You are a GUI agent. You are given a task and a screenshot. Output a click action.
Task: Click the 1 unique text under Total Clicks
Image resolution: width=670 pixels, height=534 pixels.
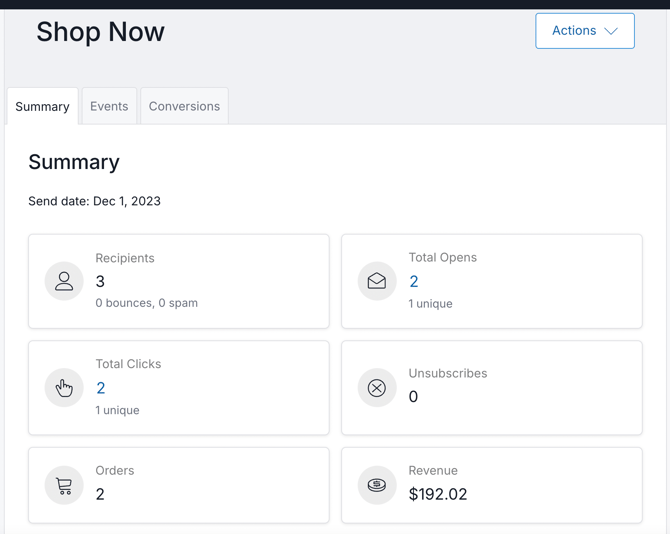pyautogui.click(x=117, y=410)
